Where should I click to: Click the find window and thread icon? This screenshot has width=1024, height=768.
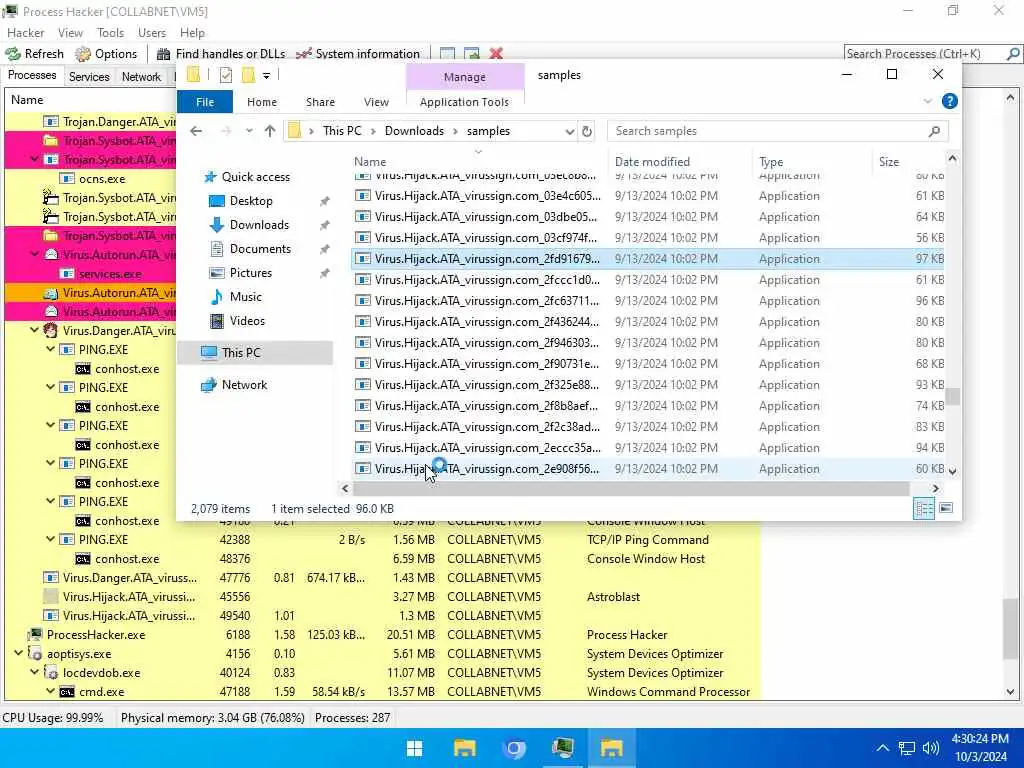coord(472,54)
